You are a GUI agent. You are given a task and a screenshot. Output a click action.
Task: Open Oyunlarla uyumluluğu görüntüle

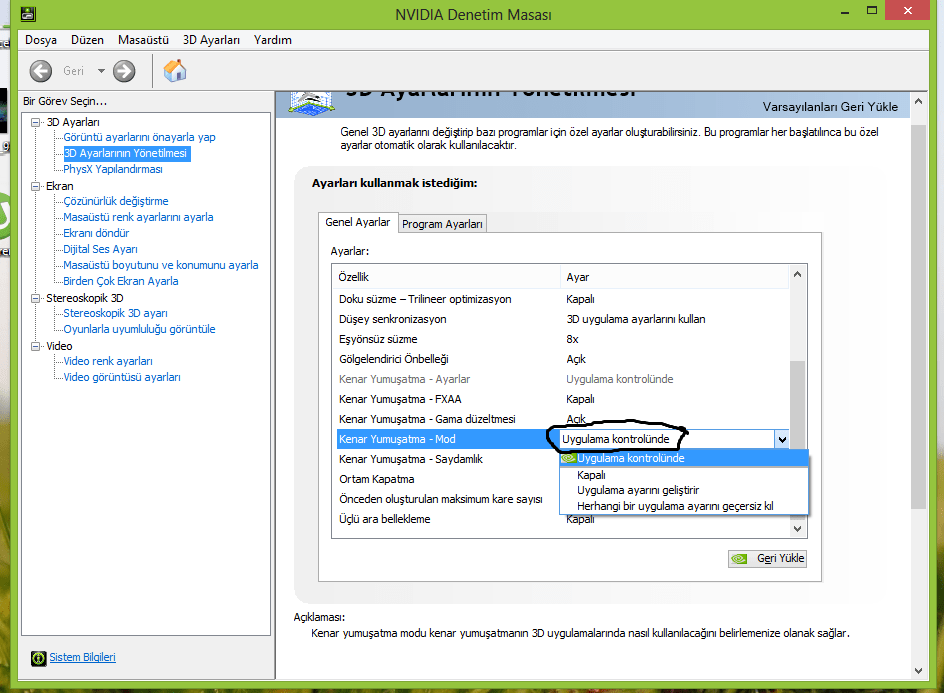(140, 329)
